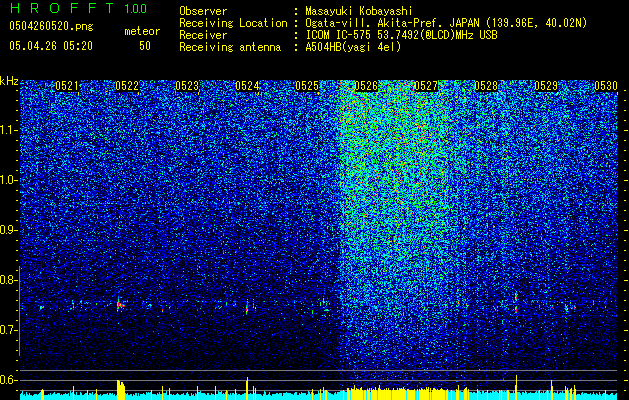Click the ICOM IC-575 receiver text
This screenshot has width=629, height=400.
coord(401,35)
